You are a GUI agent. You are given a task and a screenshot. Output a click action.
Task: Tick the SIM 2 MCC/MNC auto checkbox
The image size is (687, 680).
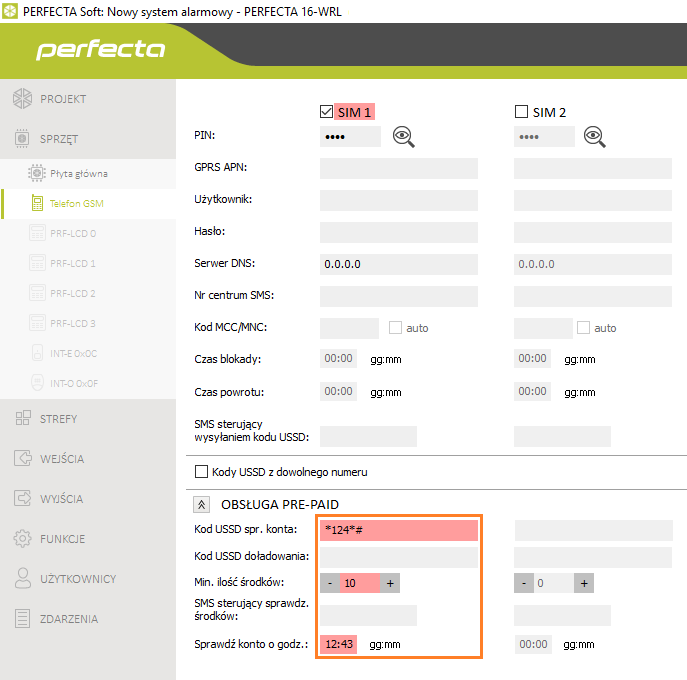(583, 327)
